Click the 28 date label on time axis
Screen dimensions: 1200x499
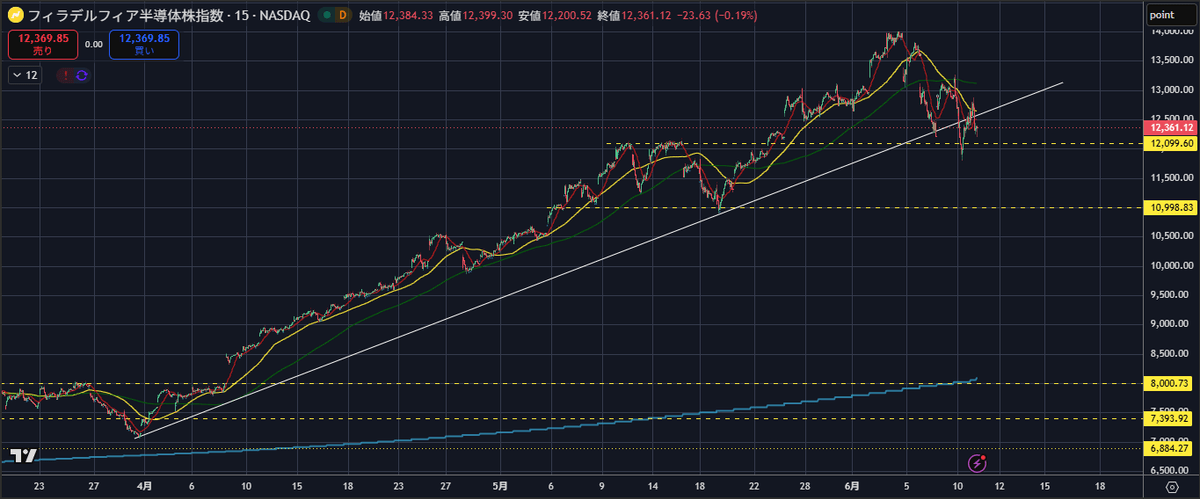pos(806,484)
